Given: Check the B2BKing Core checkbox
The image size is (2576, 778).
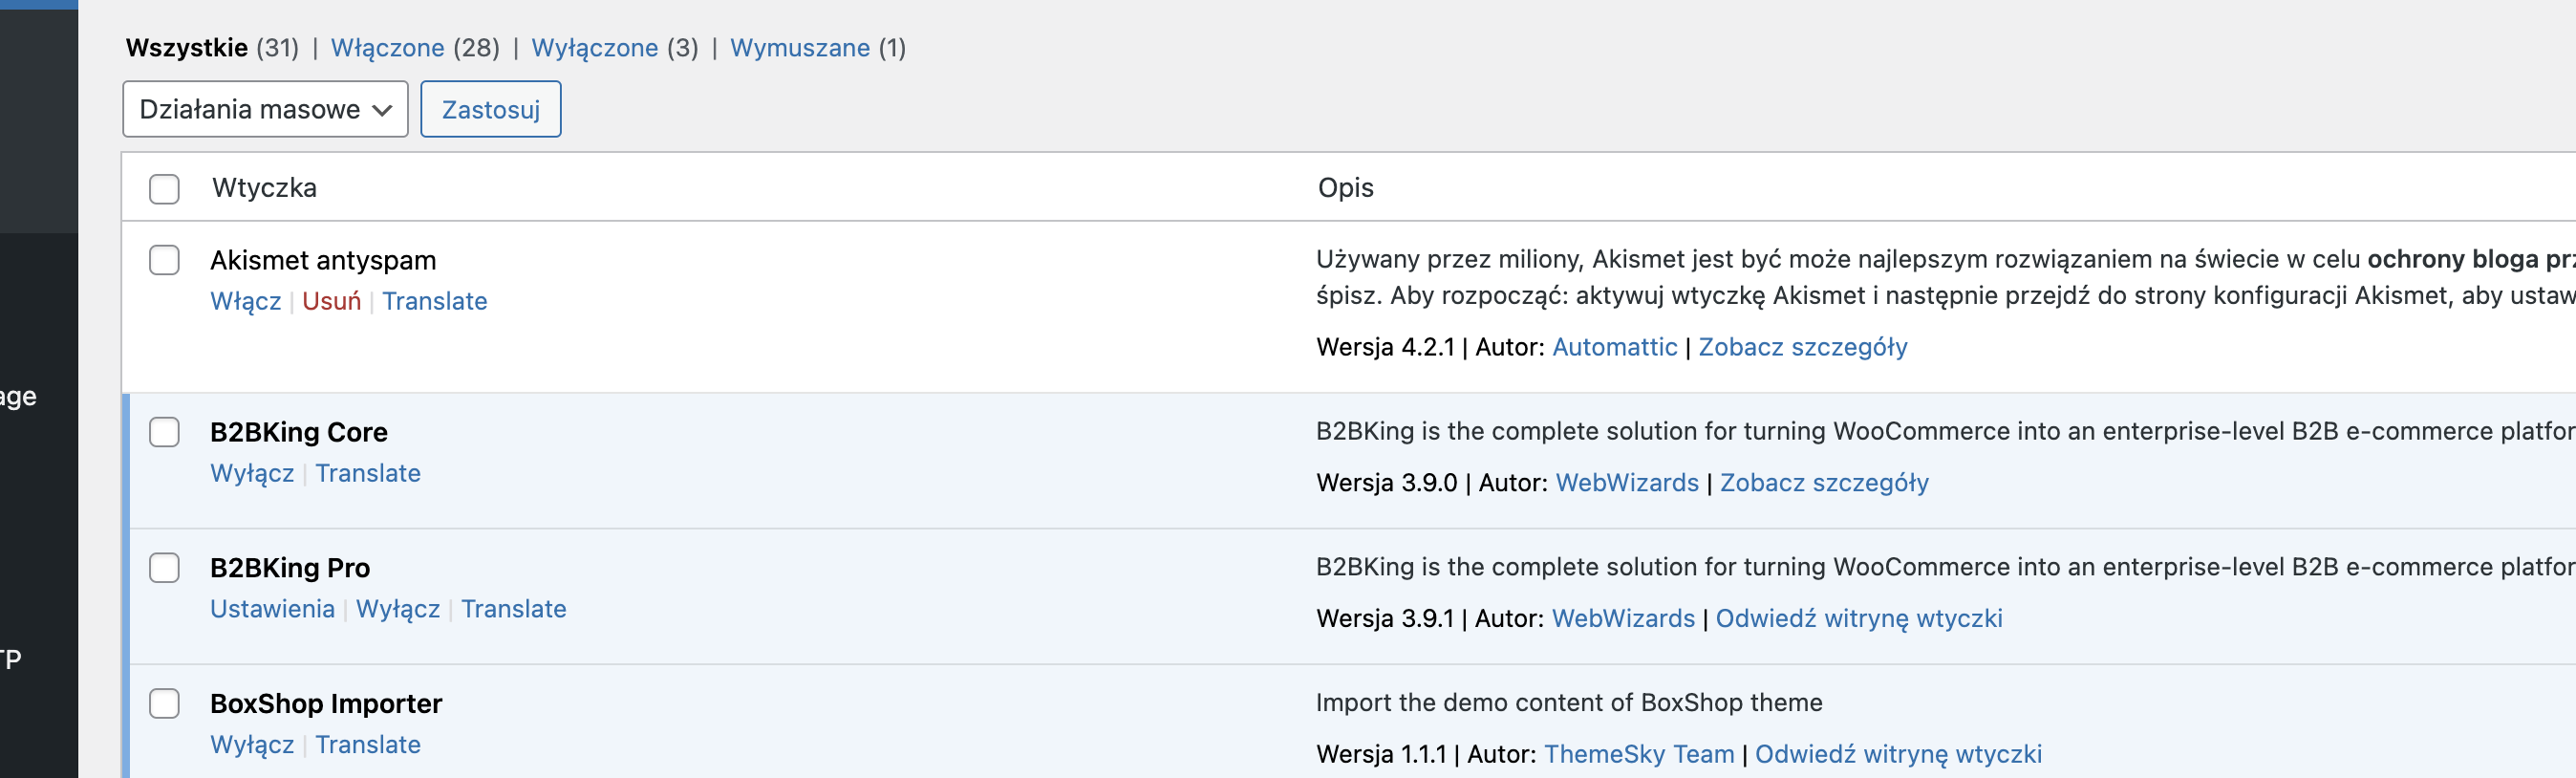Looking at the screenshot, I should tap(164, 432).
